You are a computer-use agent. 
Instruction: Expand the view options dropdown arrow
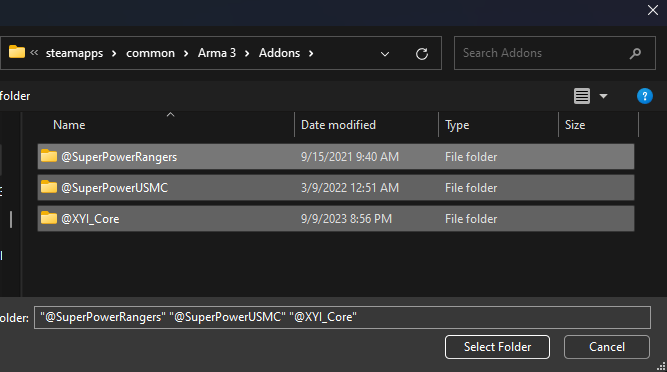tap(603, 96)
